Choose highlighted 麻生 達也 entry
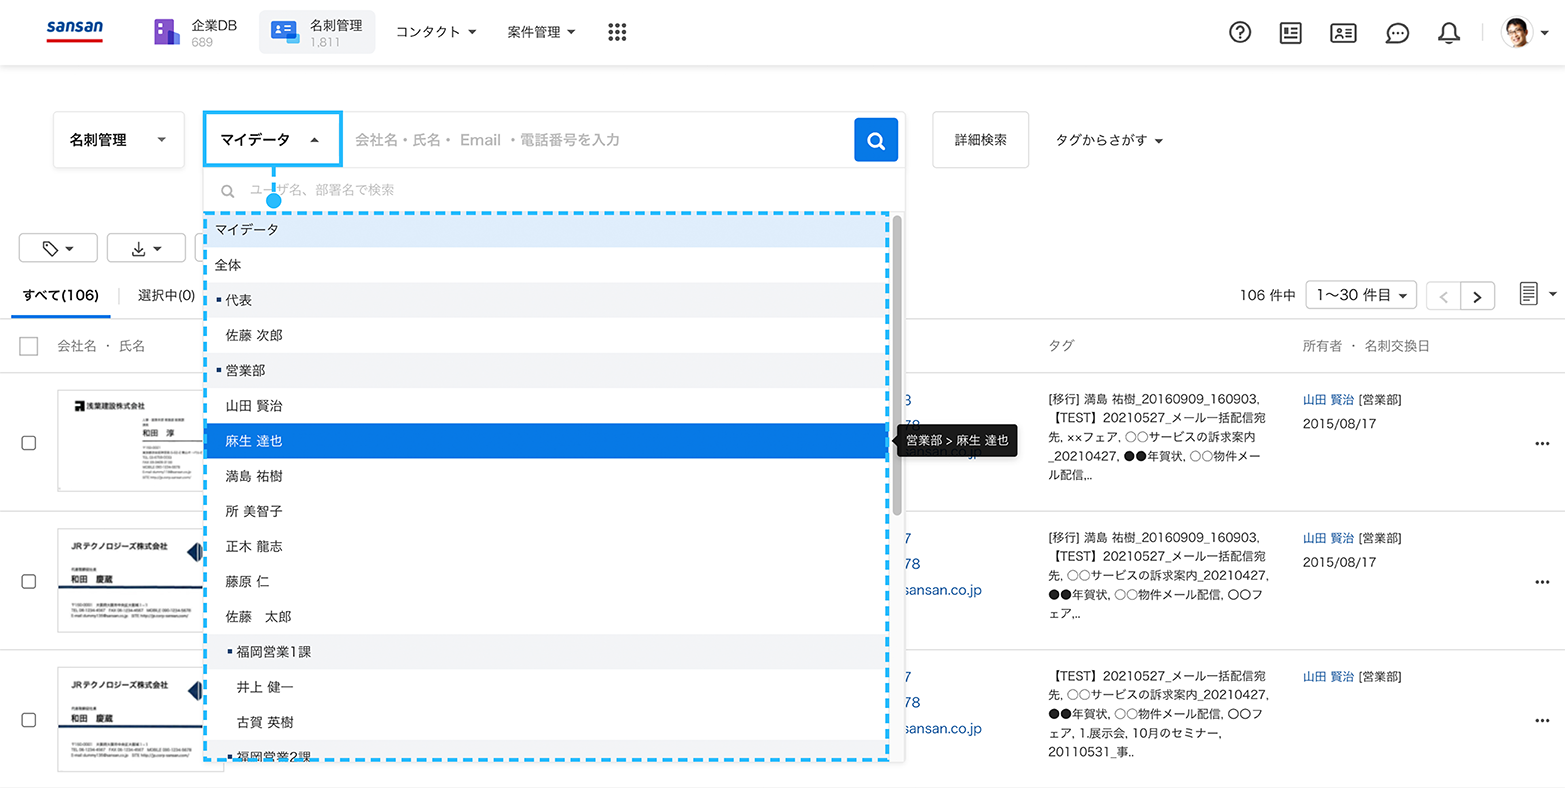Screen dimensions: 1565x788 (546, 441)
